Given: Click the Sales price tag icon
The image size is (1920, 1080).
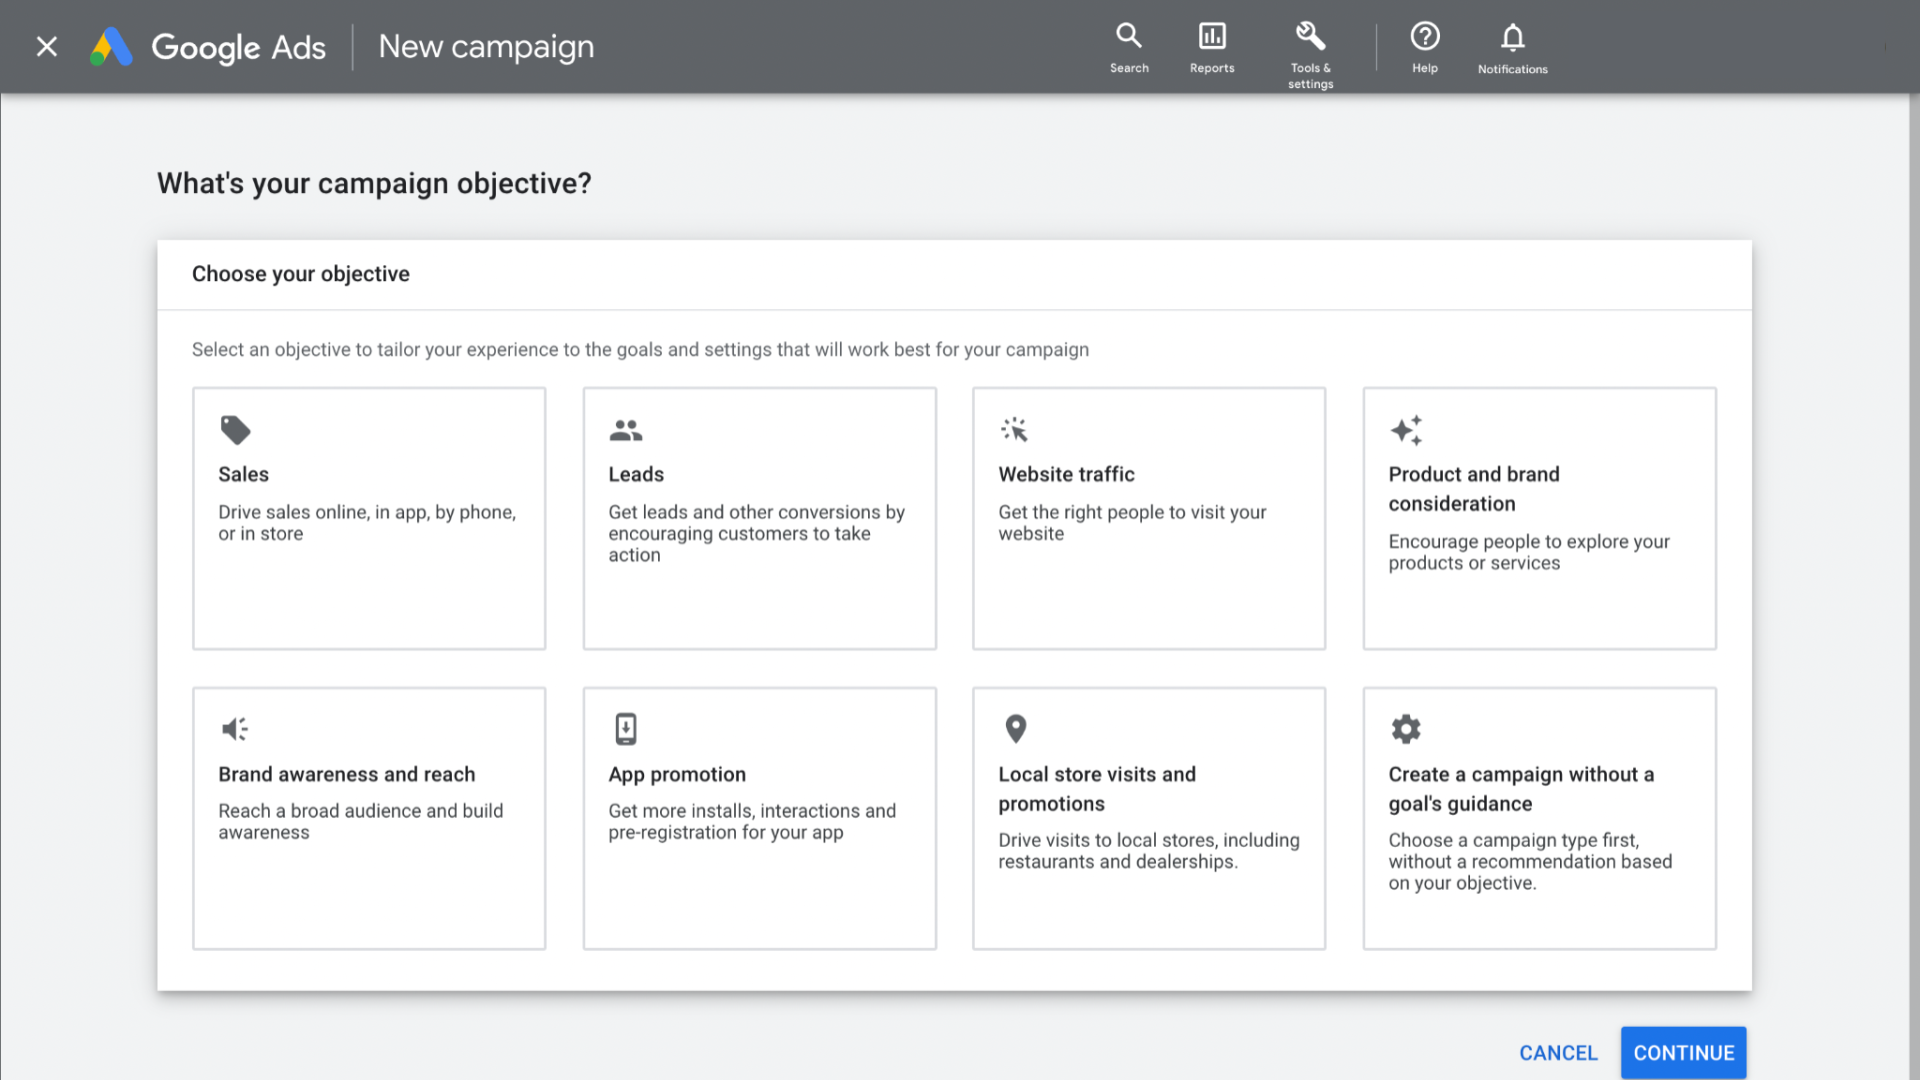Looking at the screenshot, I should pyautogui.click(x=235, y=430).
